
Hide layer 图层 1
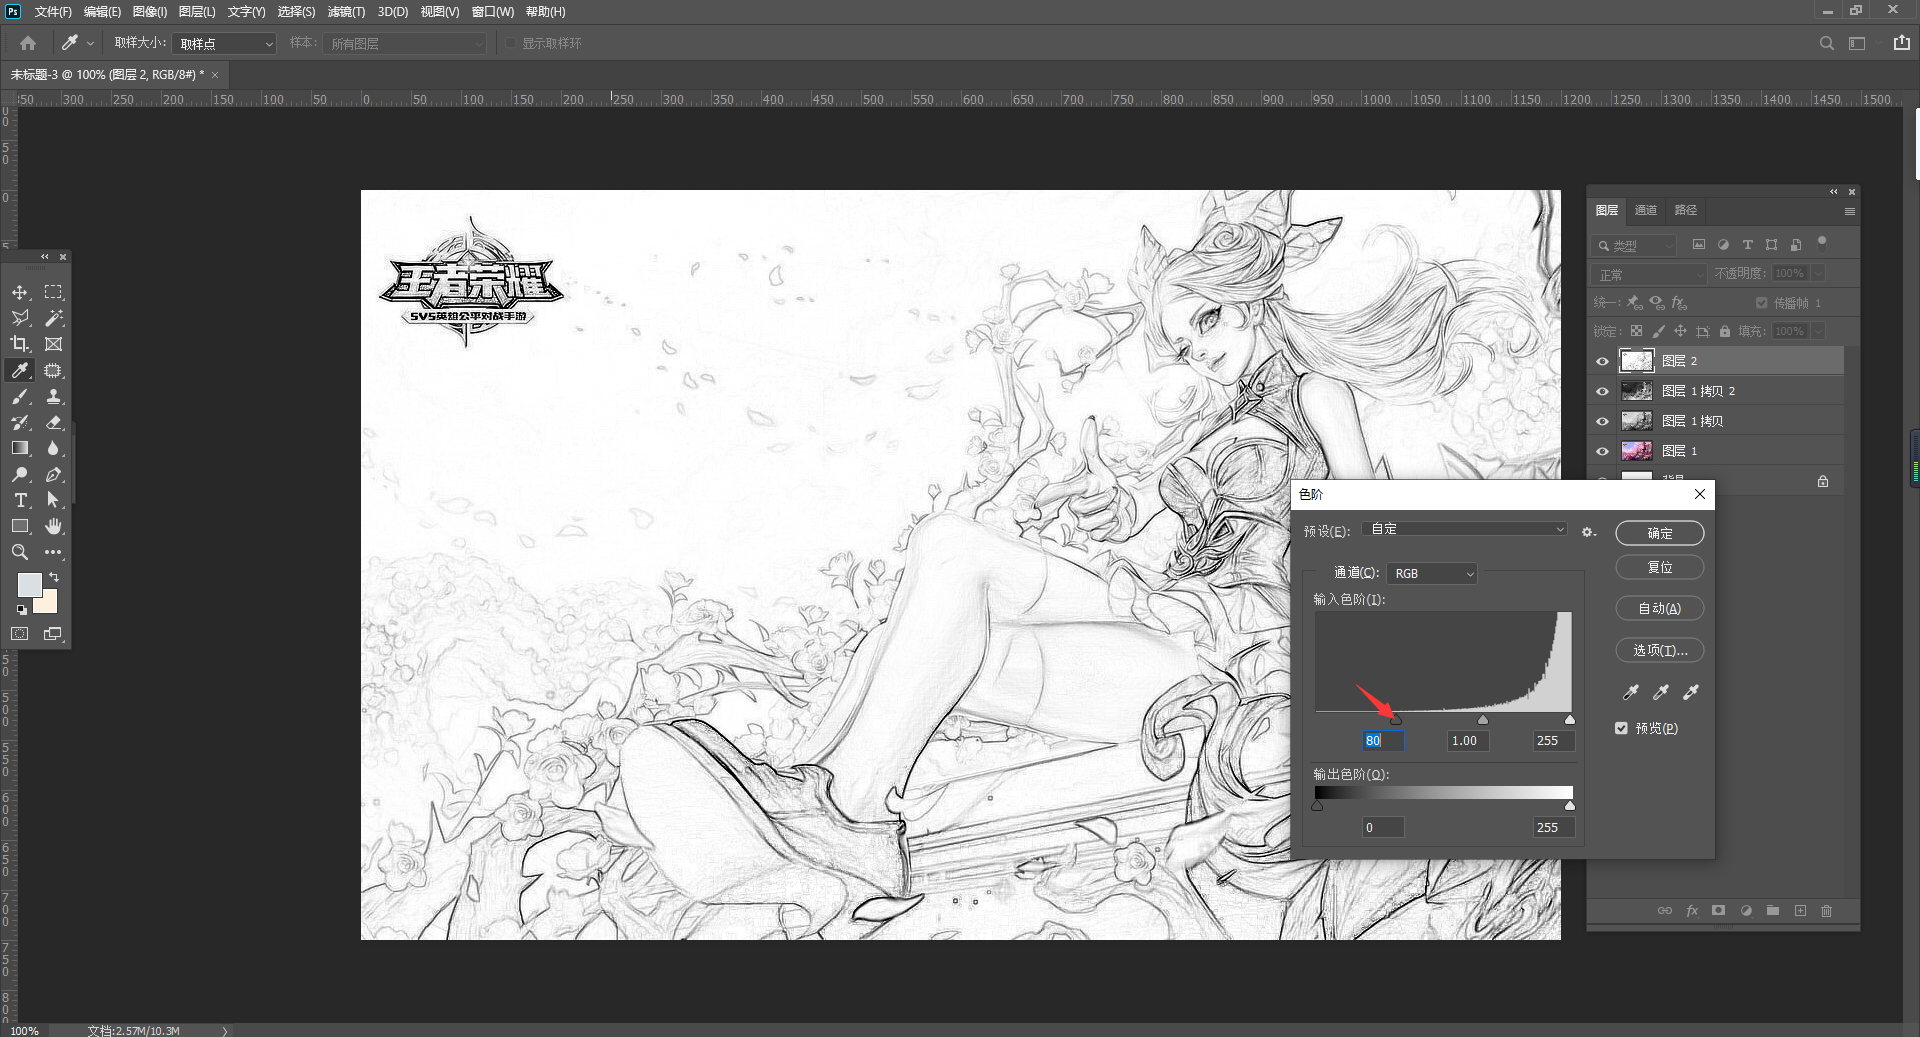coord(1602,451)
